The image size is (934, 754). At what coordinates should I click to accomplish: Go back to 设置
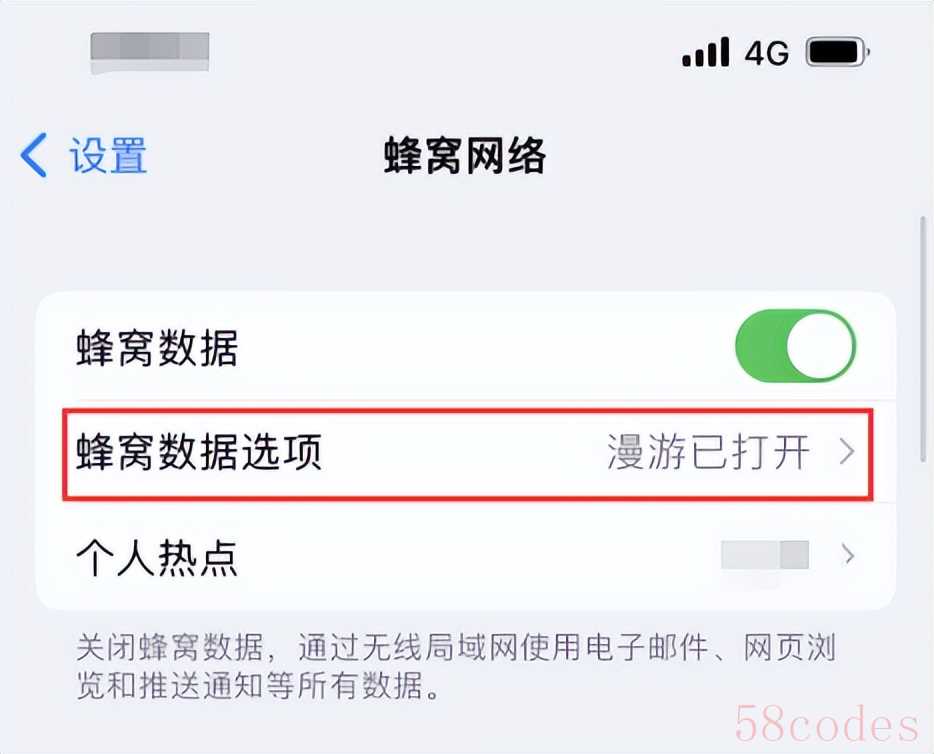pos(84,155)
